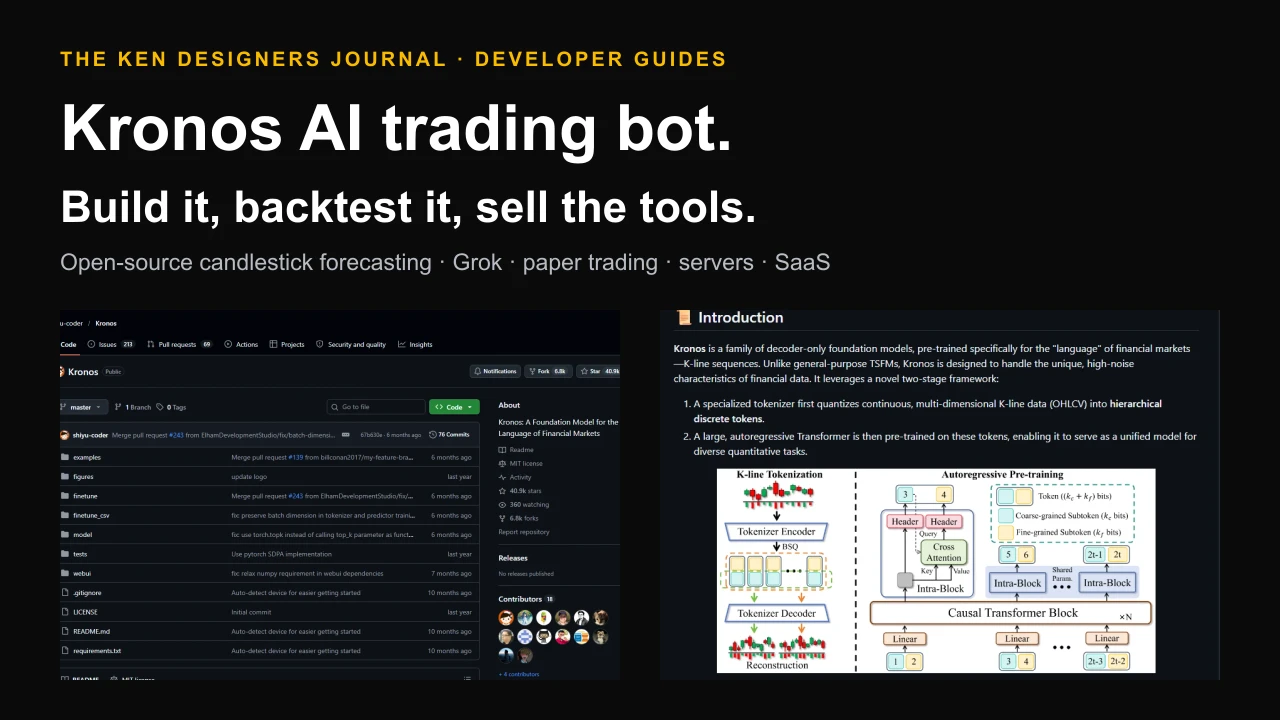The image size is (1280, 720).
Task: Click the 'Use pytorch SDPA implementation' commit message
Action: pos(281,554)
